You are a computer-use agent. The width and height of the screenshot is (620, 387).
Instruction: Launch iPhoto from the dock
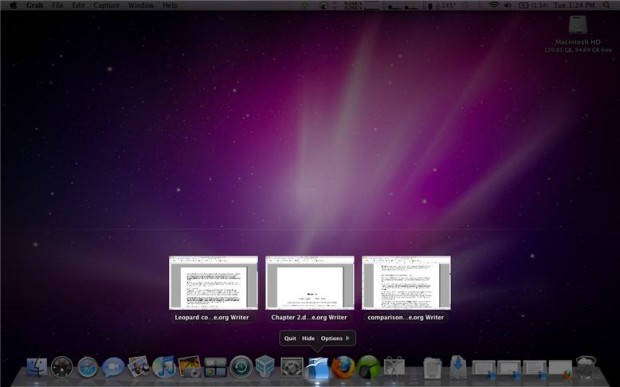(190, 367)
